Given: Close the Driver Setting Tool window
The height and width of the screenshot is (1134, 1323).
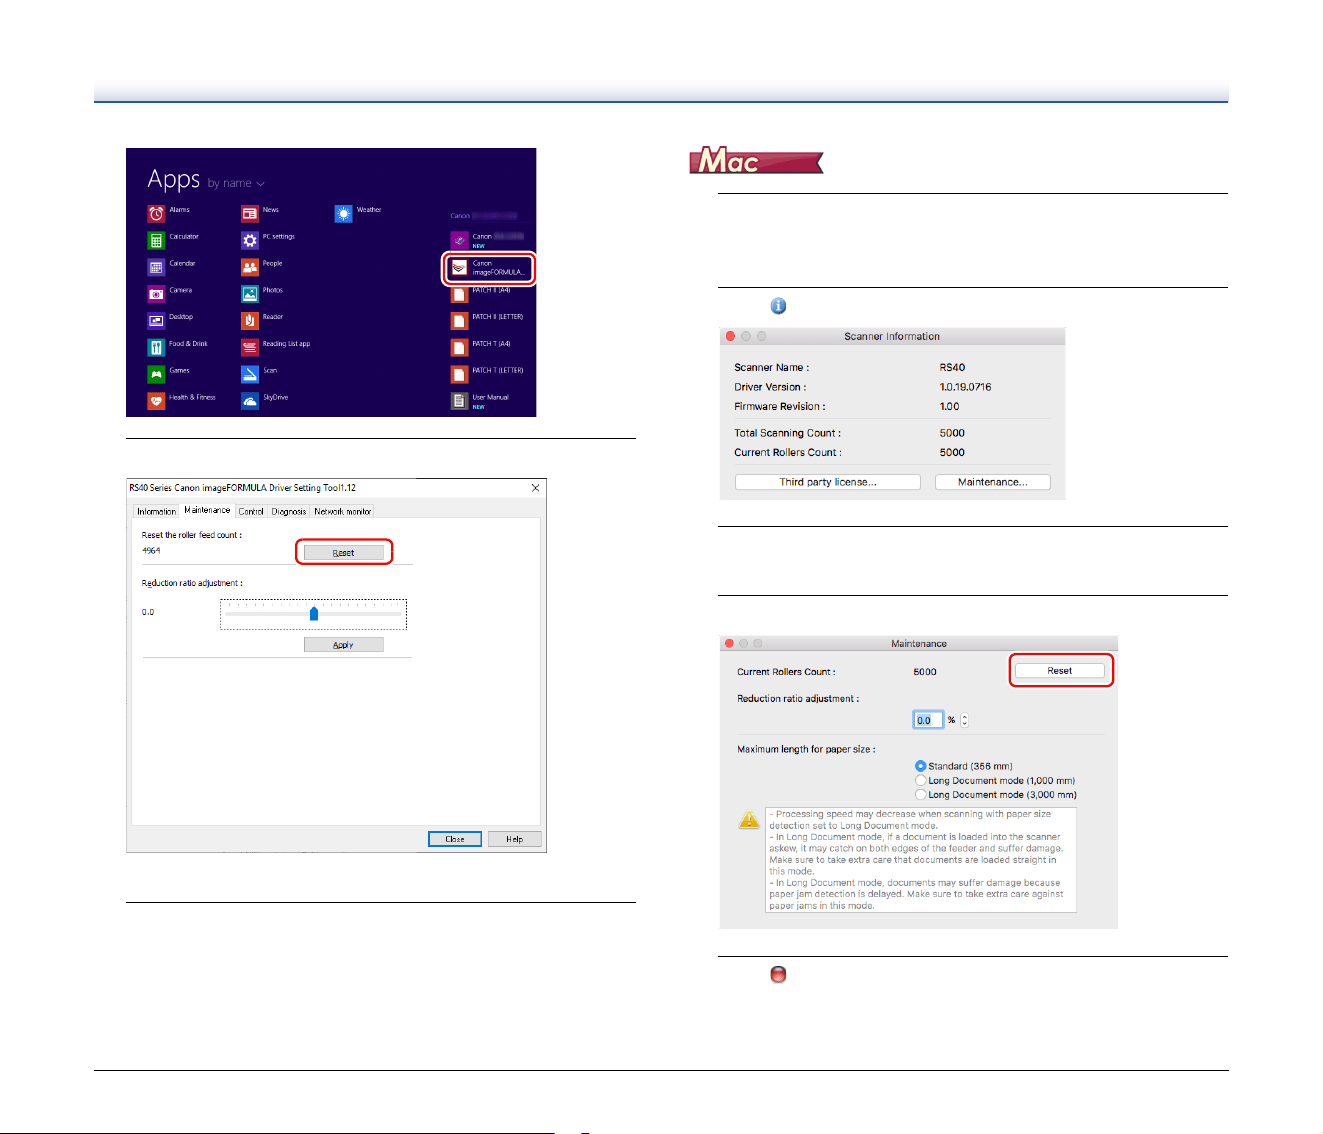Looking at the screenshot, I should 536,488.
